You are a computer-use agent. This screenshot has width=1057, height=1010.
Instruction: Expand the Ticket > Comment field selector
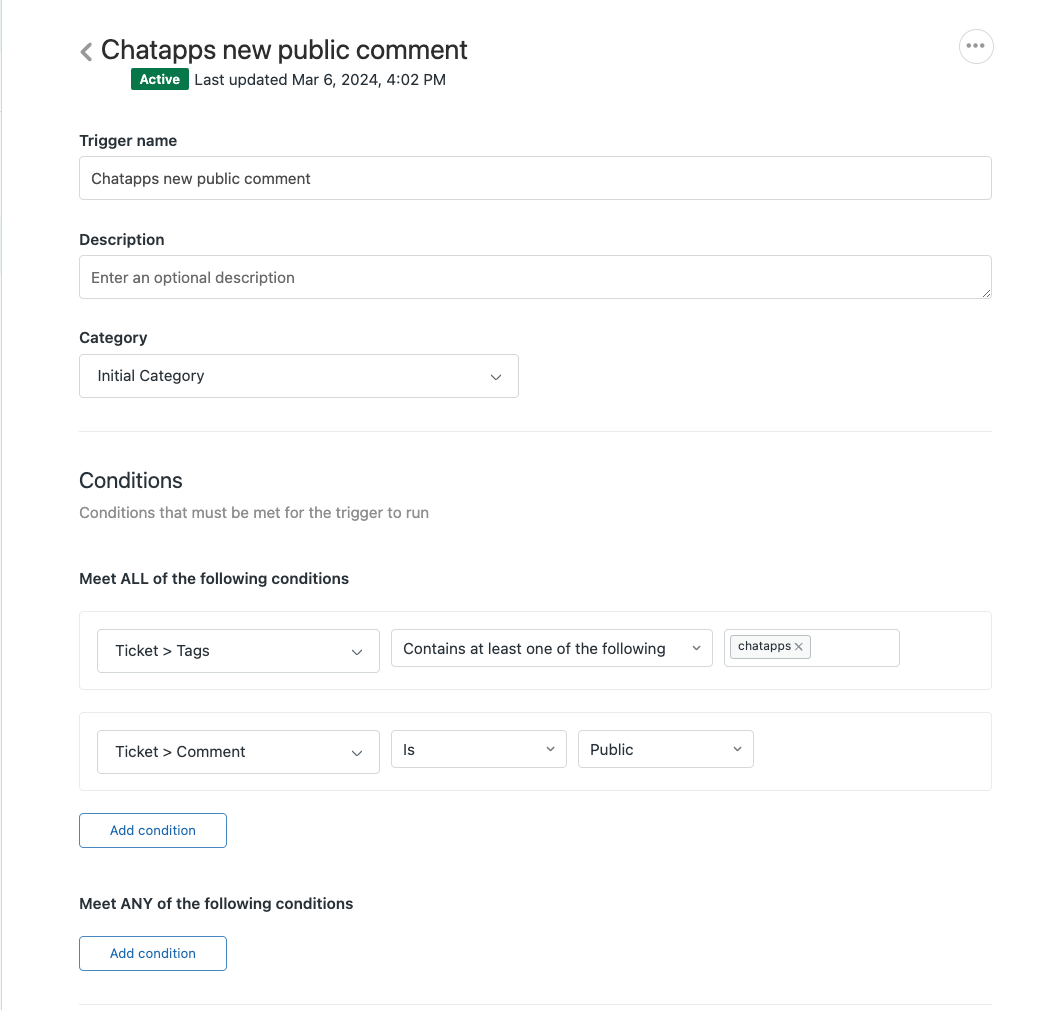[238, 752]
